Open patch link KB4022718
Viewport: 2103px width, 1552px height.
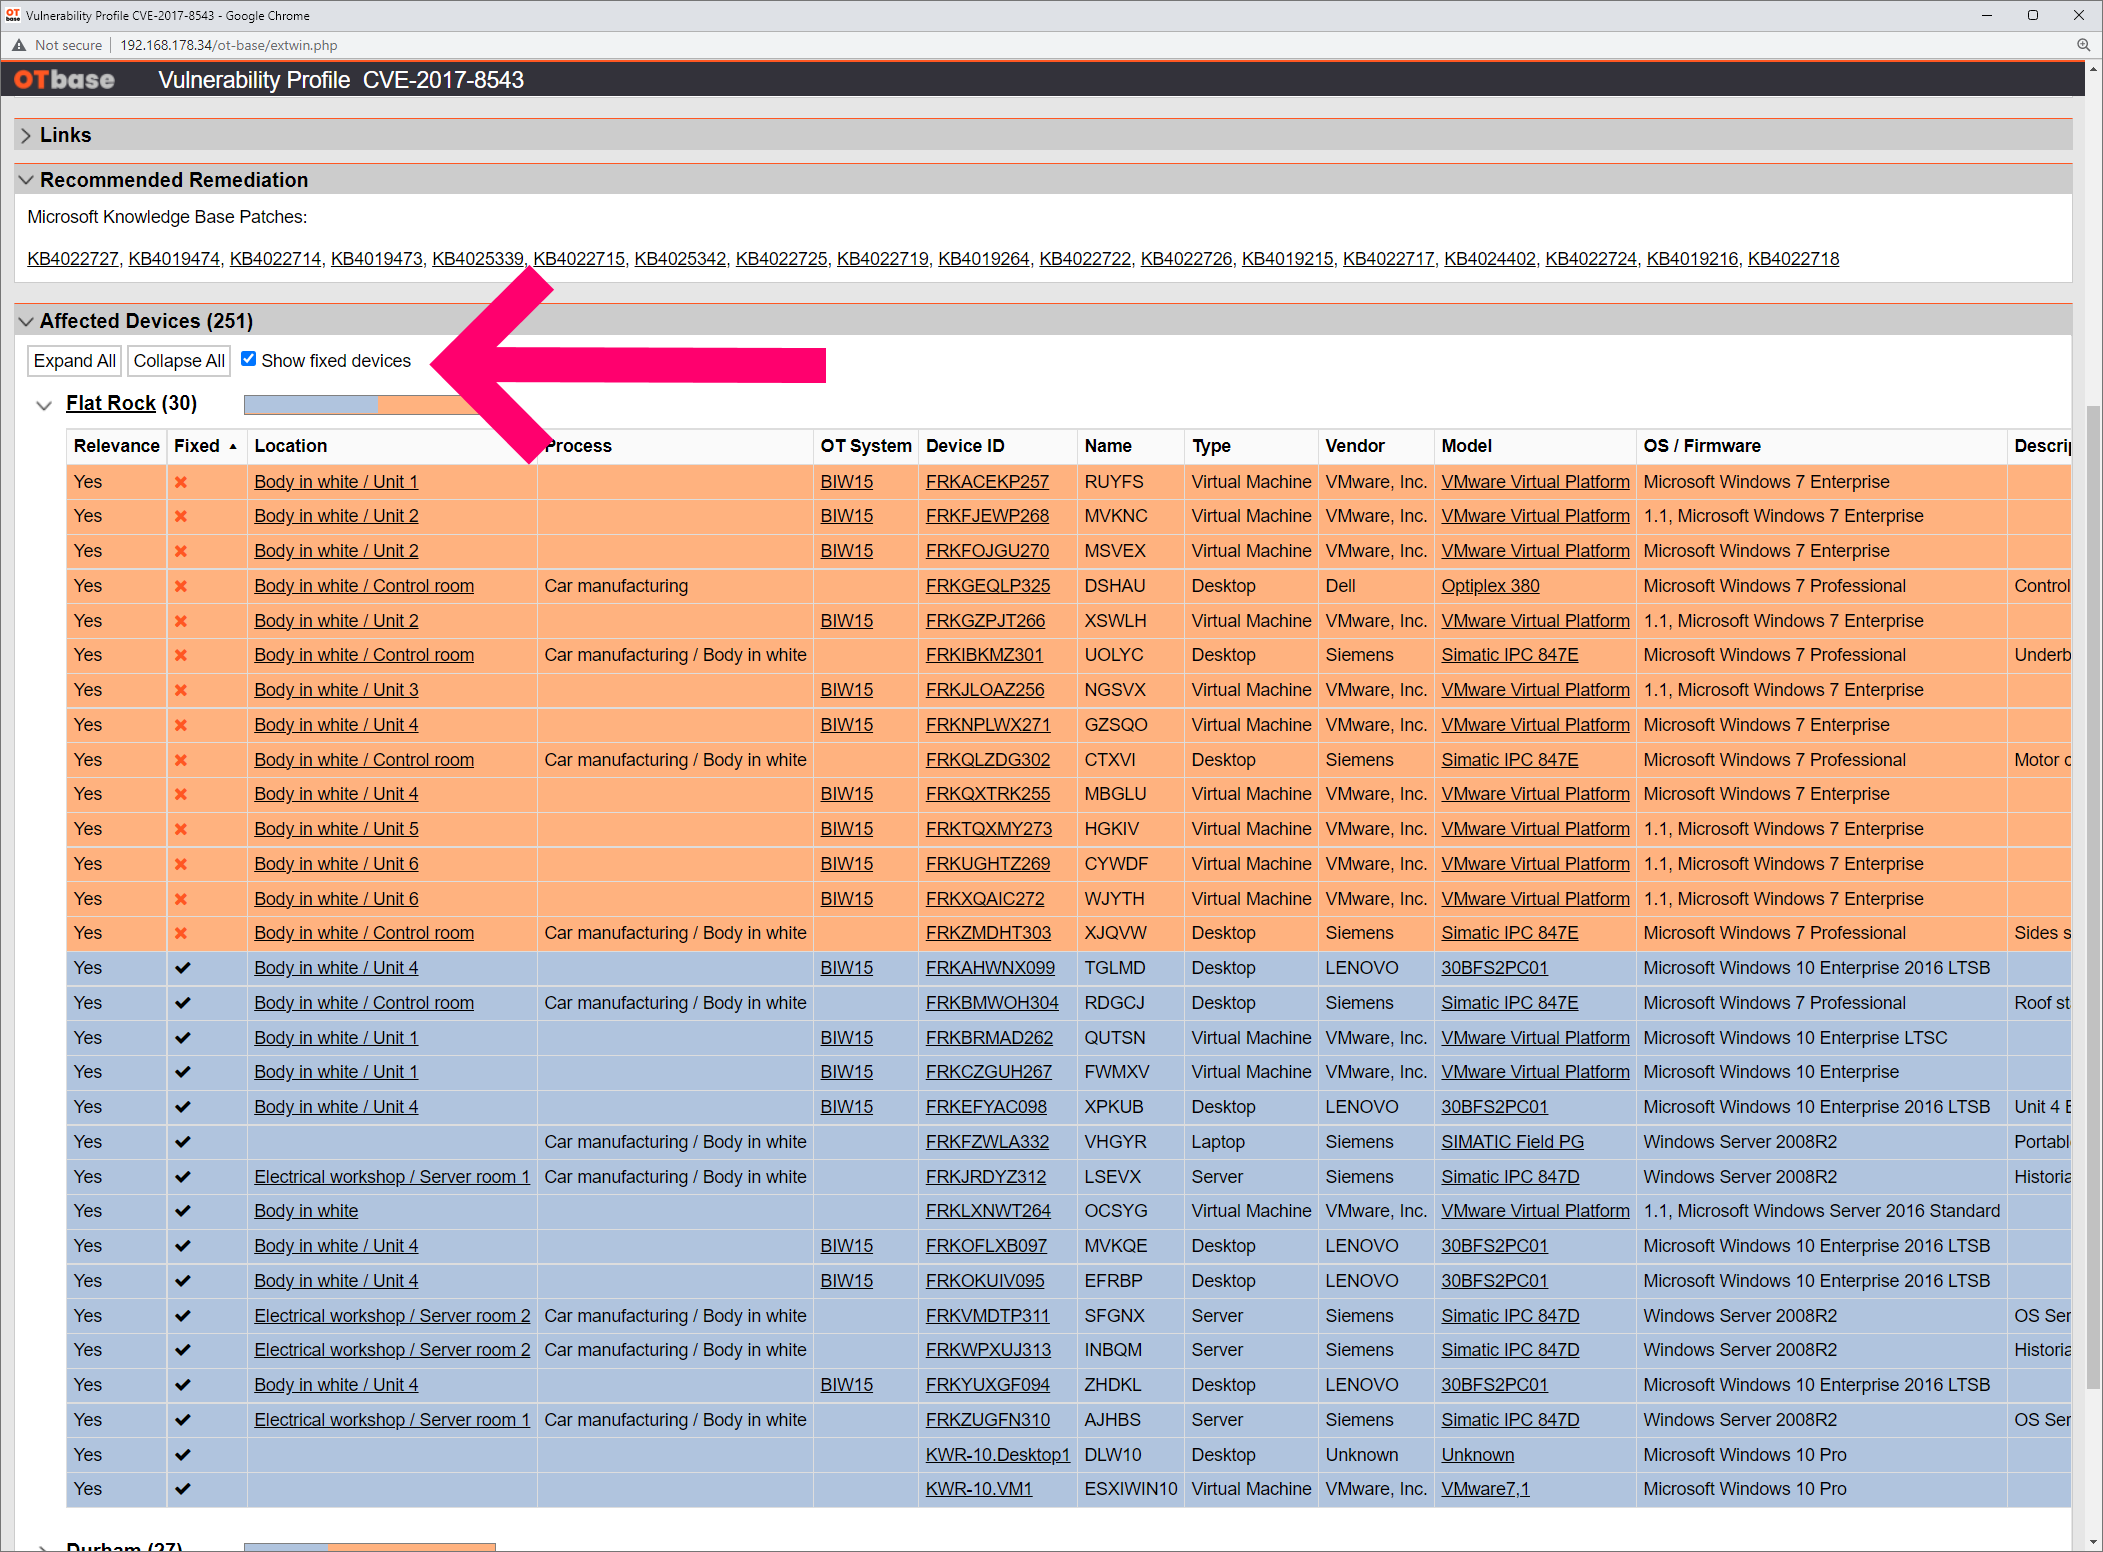[x=1793, y=259]
